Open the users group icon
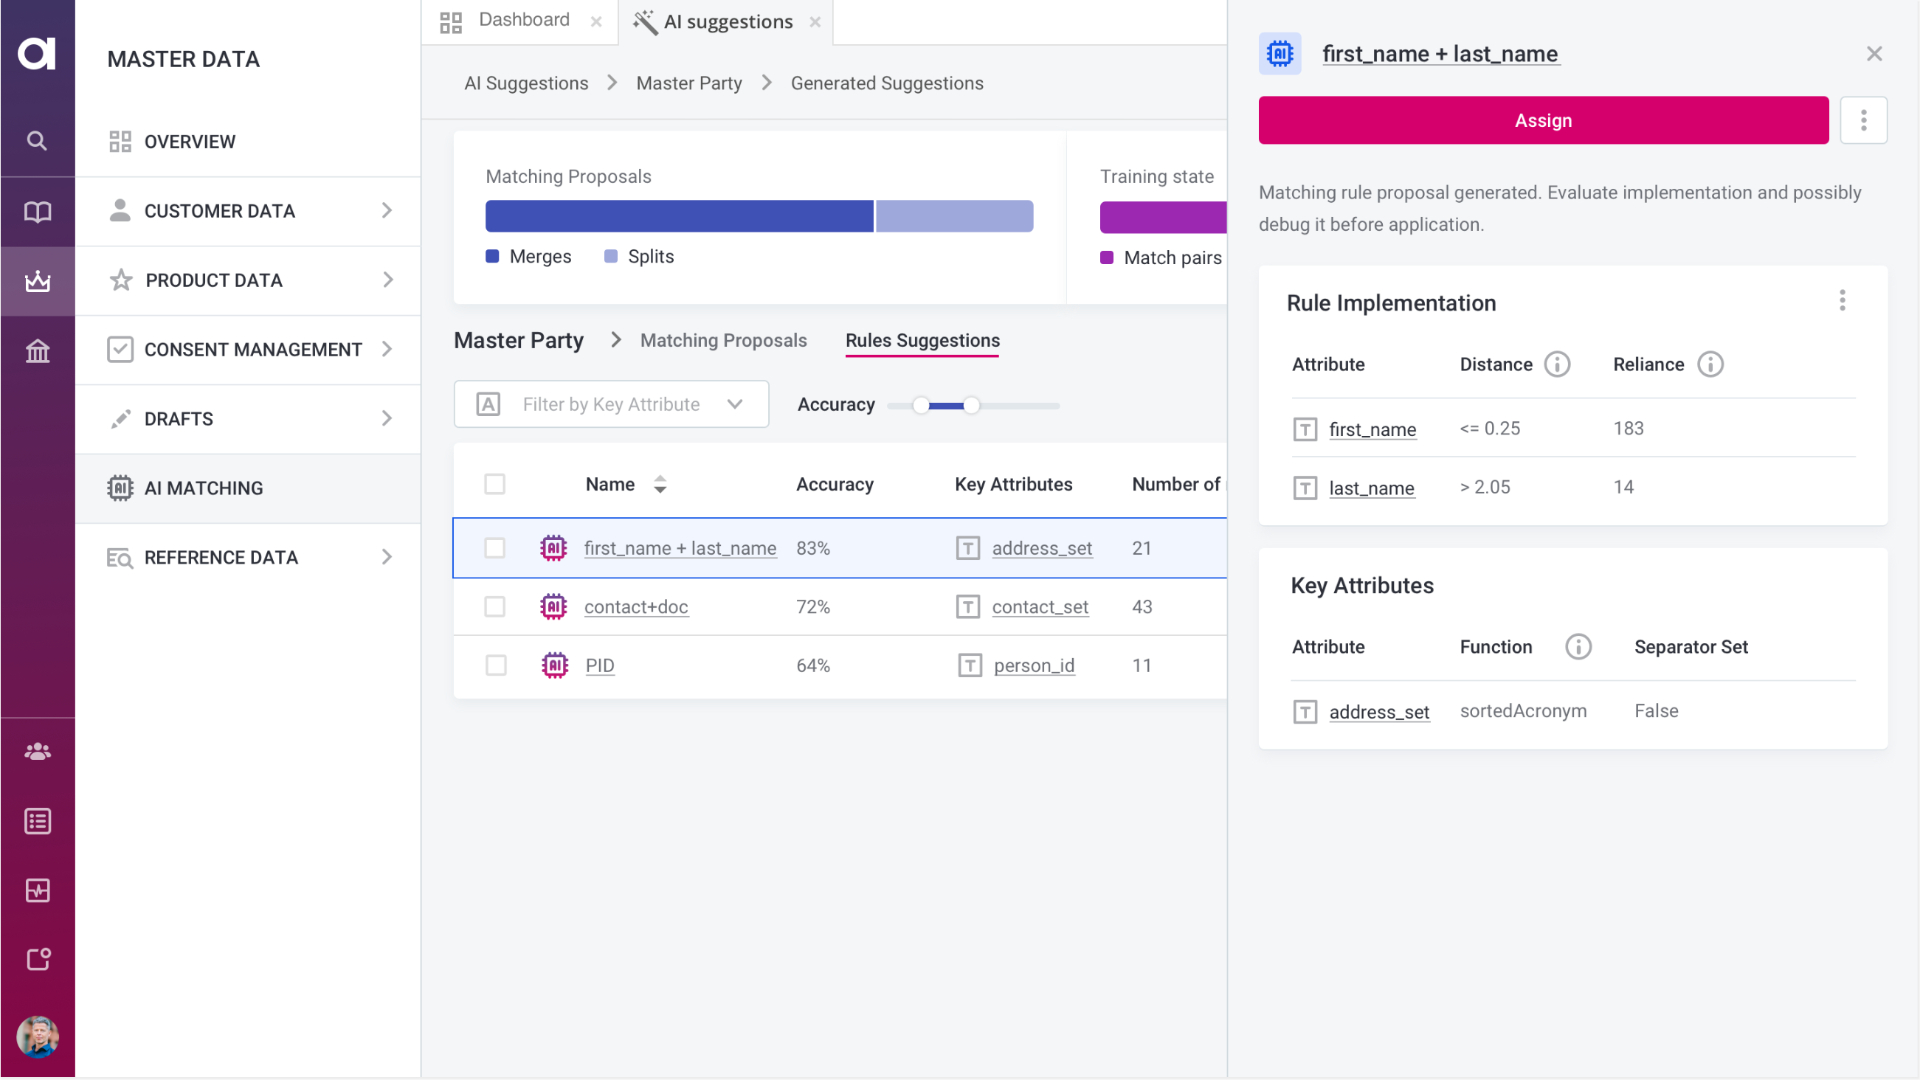Image resolution: width=1920 pixels, height=1080 pixels. 37,751
